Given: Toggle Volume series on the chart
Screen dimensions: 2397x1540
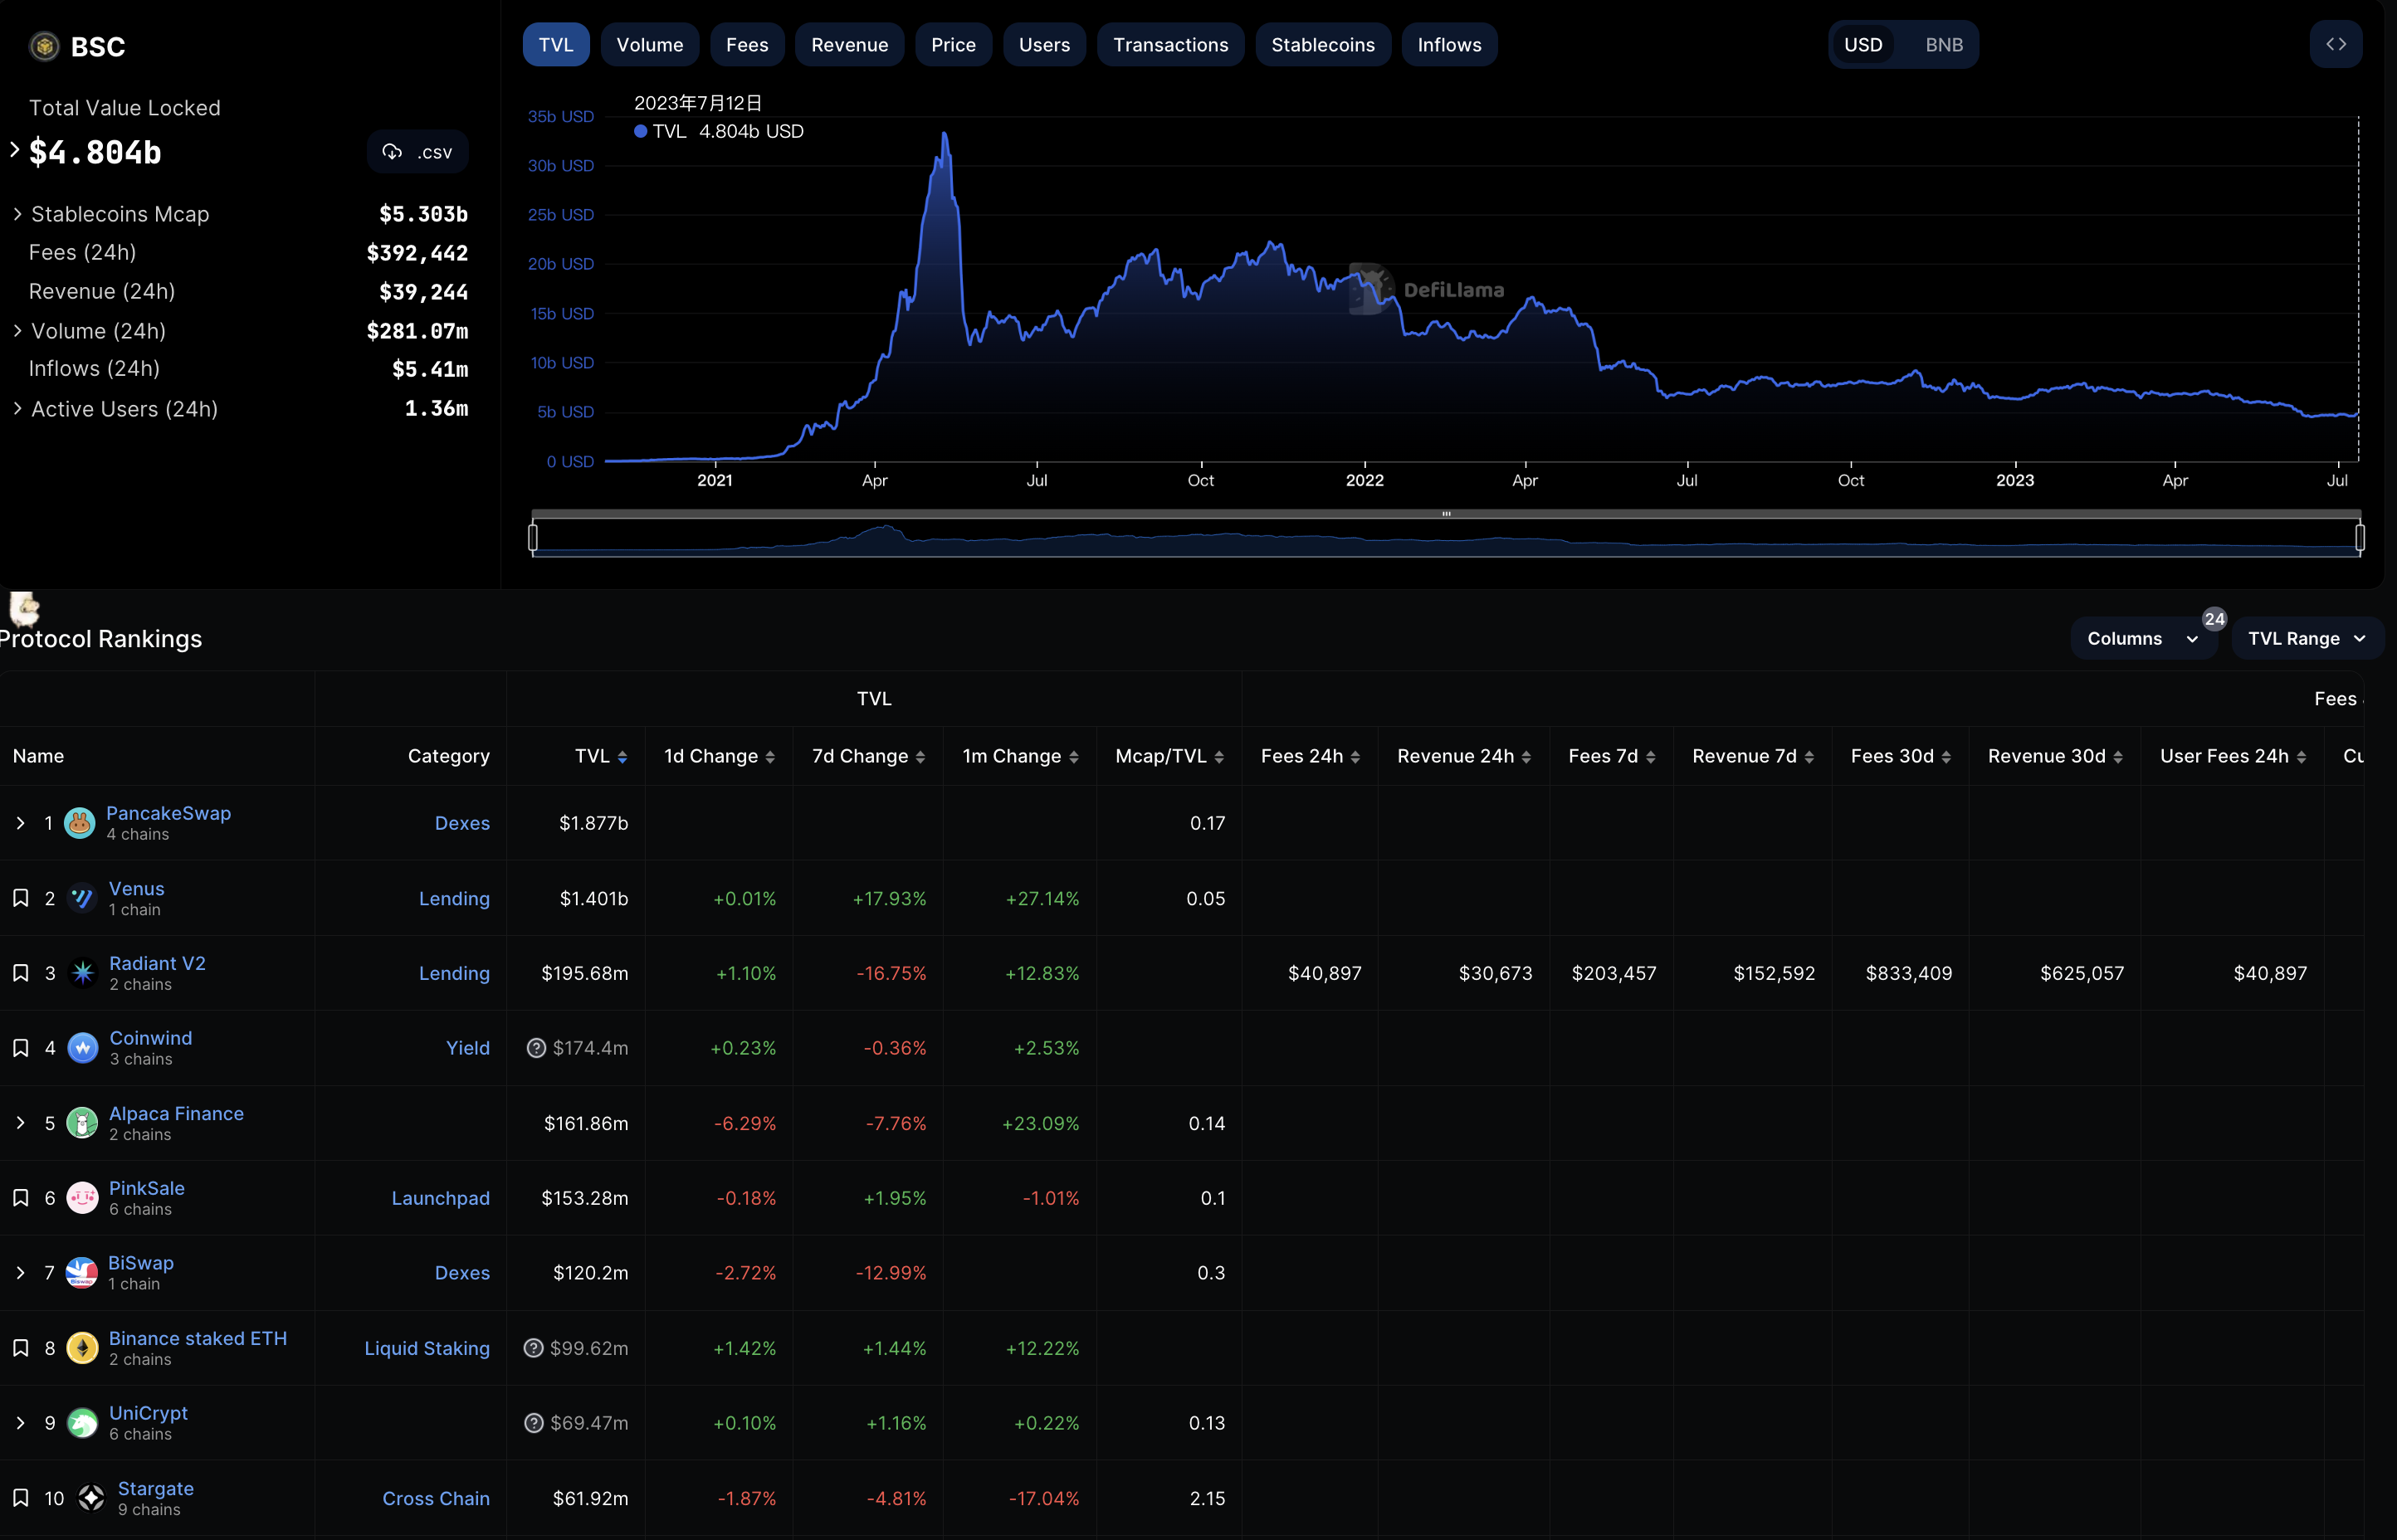Looking at the screenshot, I should pos(649,45).
